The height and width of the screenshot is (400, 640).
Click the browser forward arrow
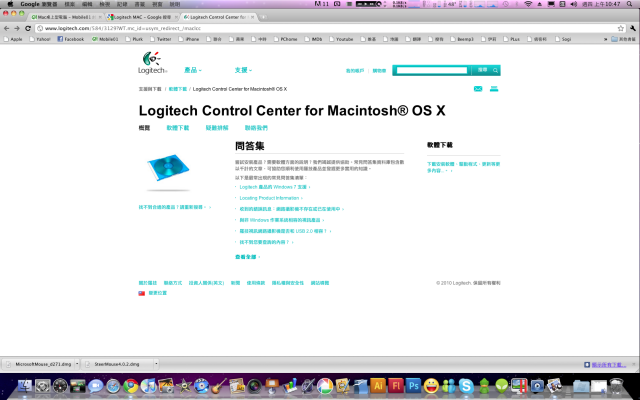pyautogui.click(x=17, y=28)
